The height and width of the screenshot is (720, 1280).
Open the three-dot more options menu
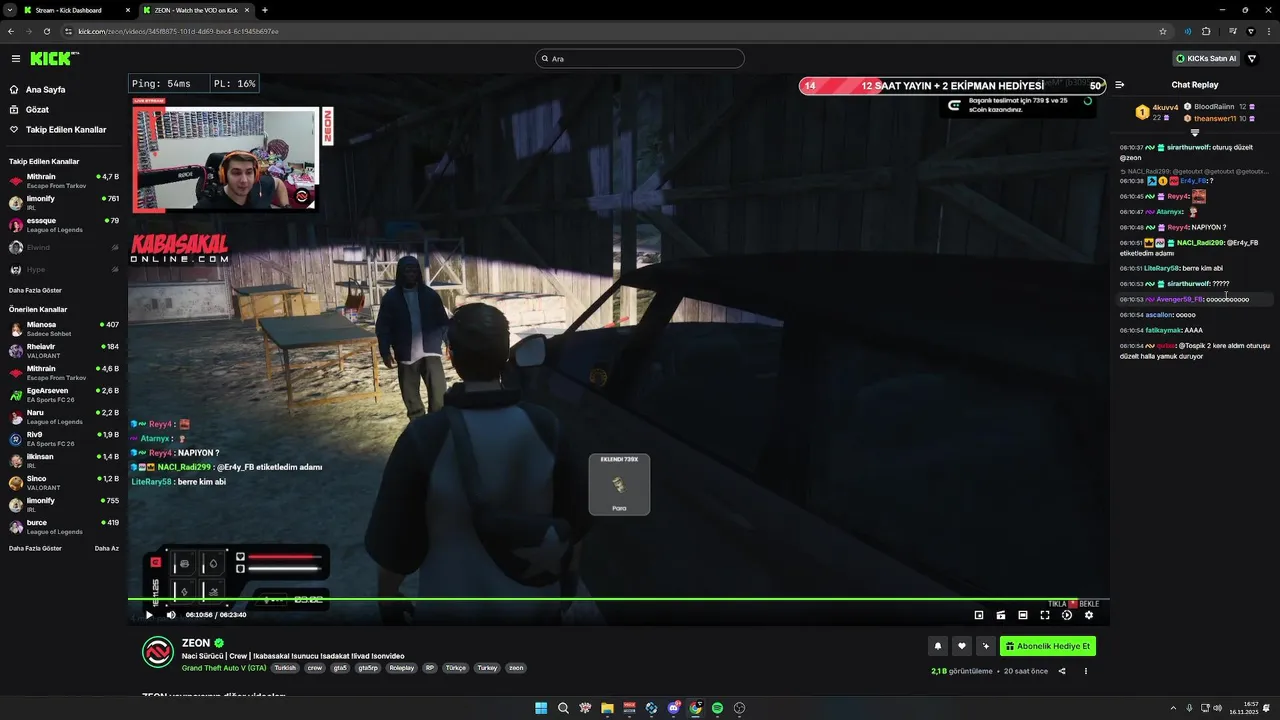(x=1086, y=671)
